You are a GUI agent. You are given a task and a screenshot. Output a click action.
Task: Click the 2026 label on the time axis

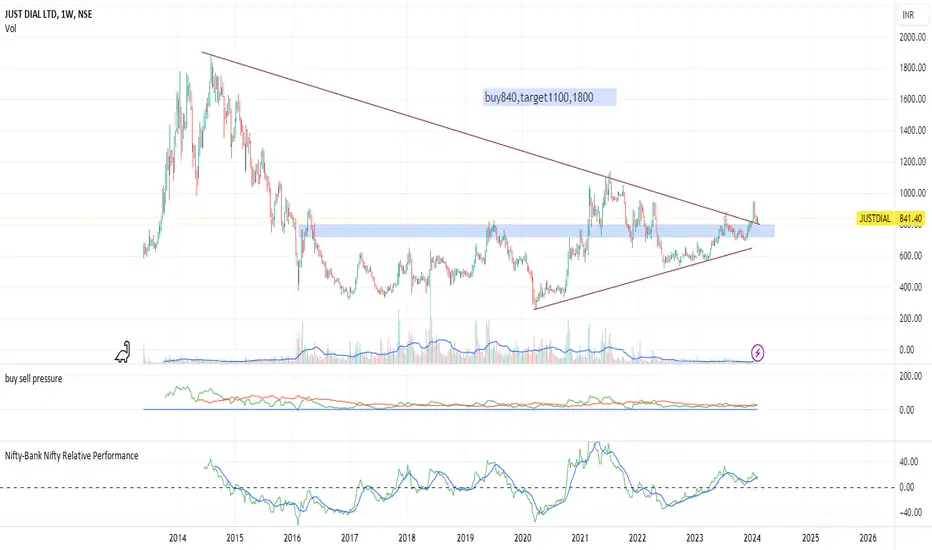pyautogui.click(x=868, y=538)
